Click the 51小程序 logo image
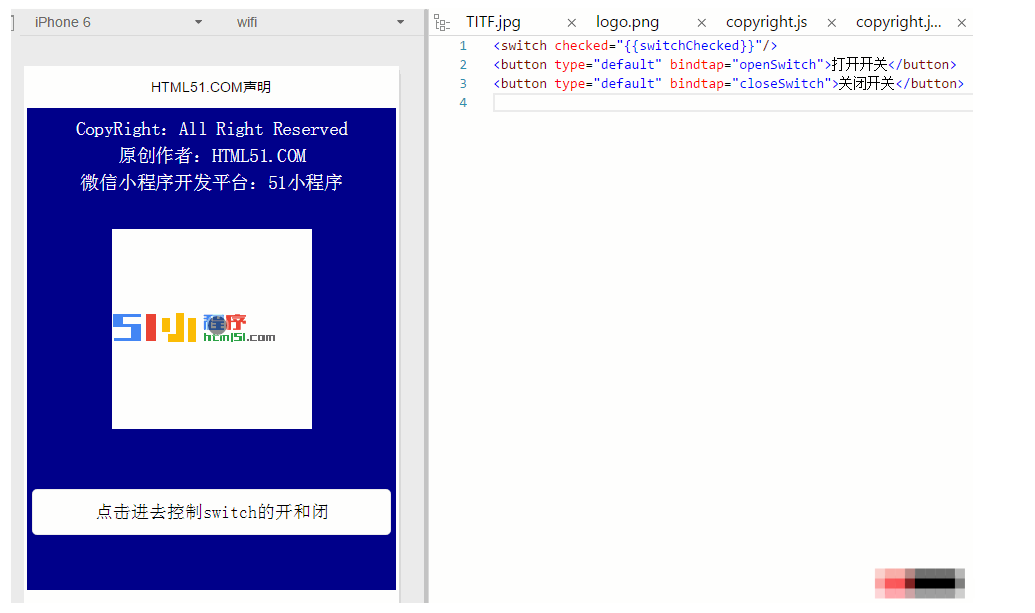This screenshot has width=1035, height=613. (x=212, y=329)
